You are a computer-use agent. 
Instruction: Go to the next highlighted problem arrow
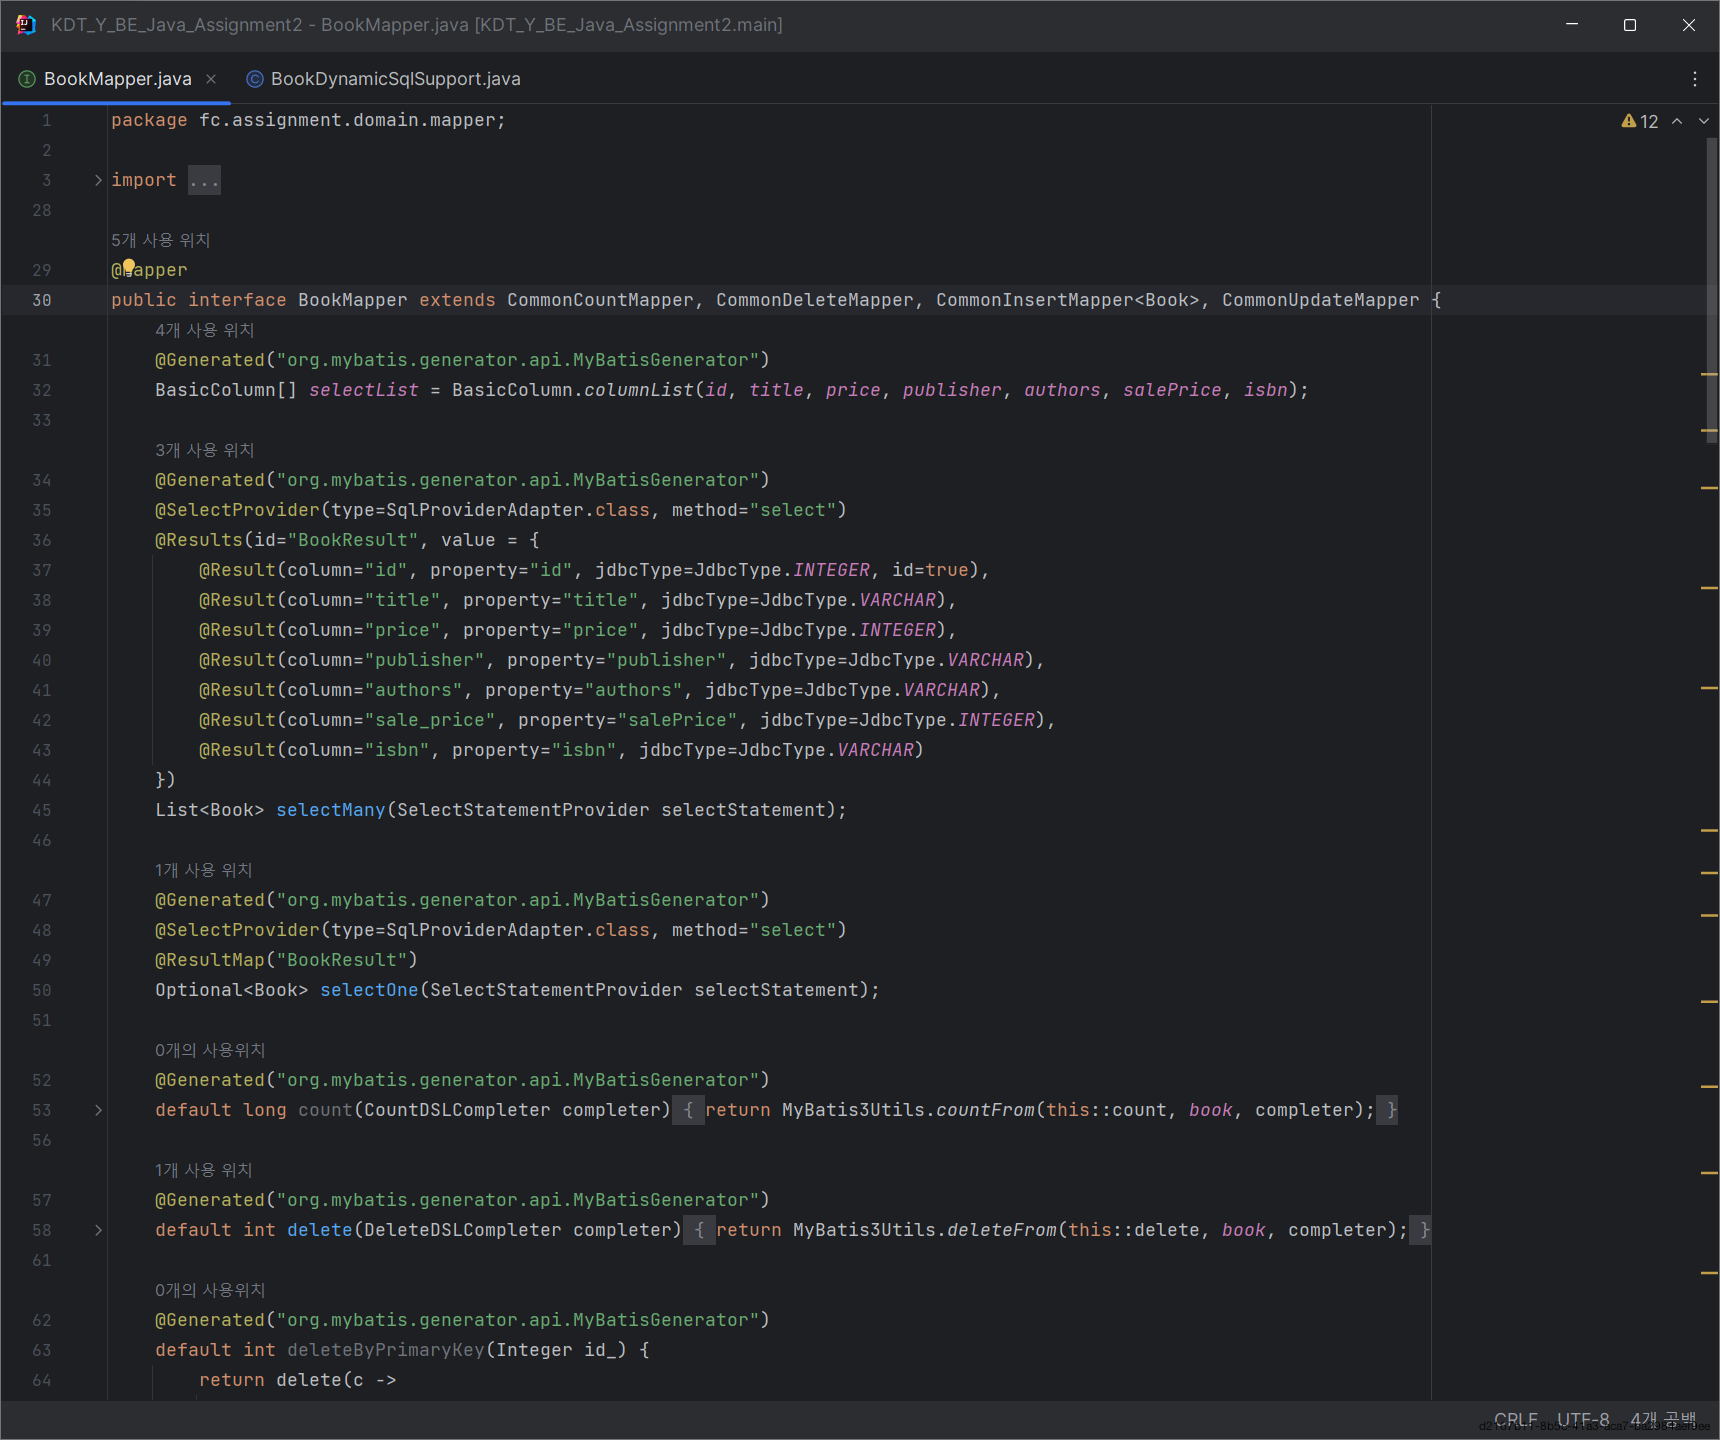[1704, 121]
